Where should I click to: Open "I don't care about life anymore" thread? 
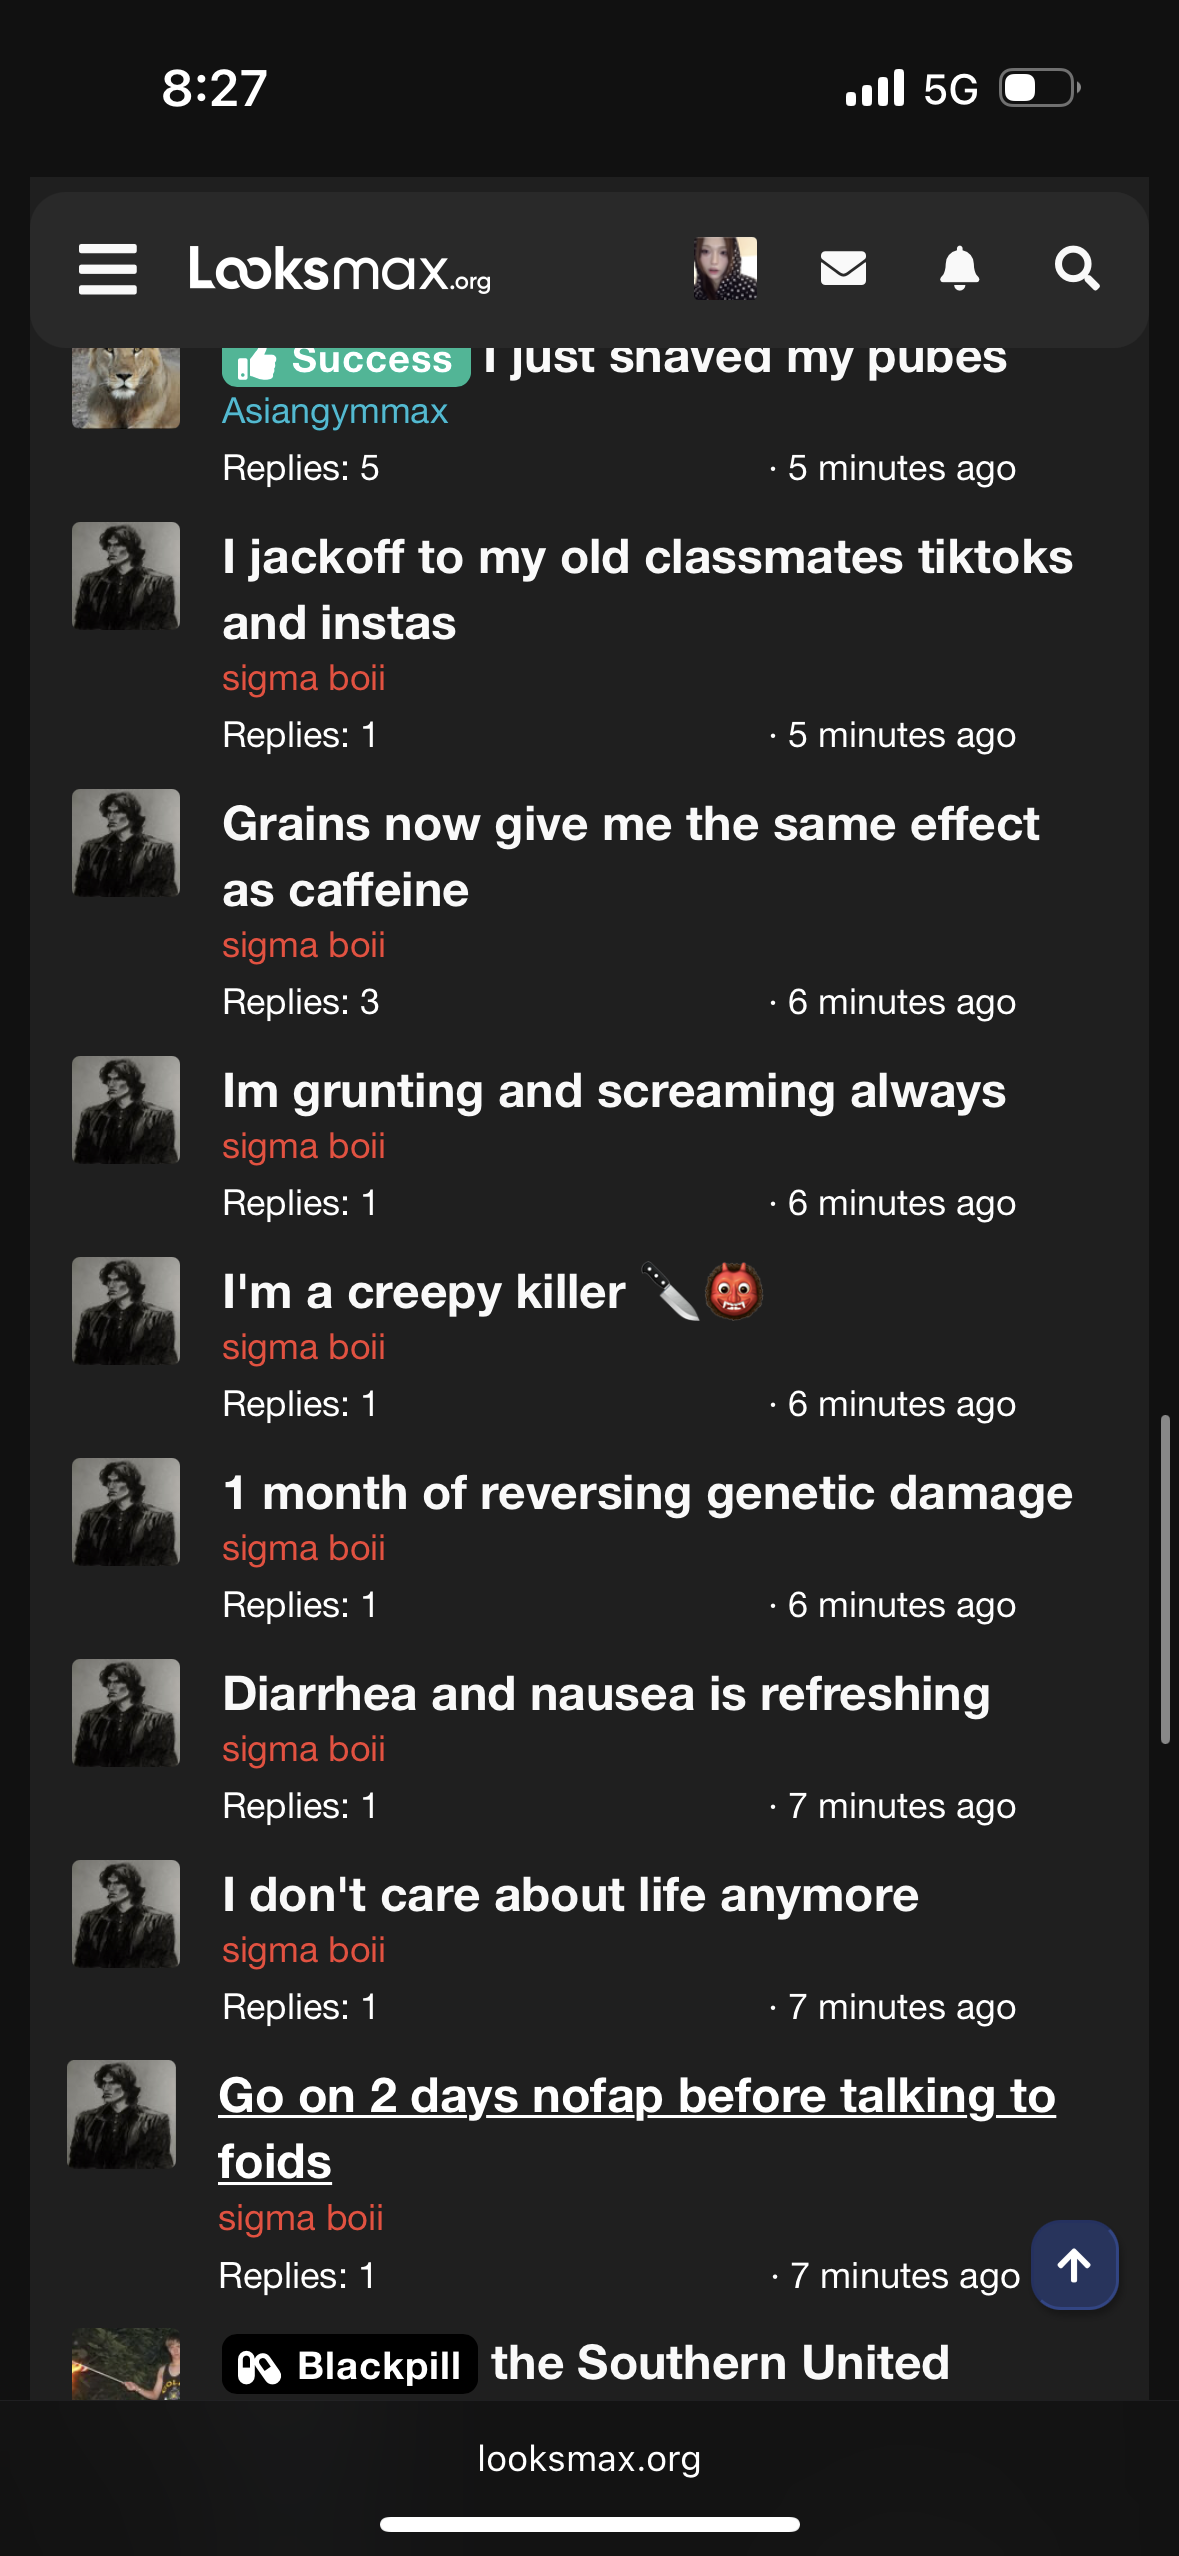click(x=570, y=1895)
